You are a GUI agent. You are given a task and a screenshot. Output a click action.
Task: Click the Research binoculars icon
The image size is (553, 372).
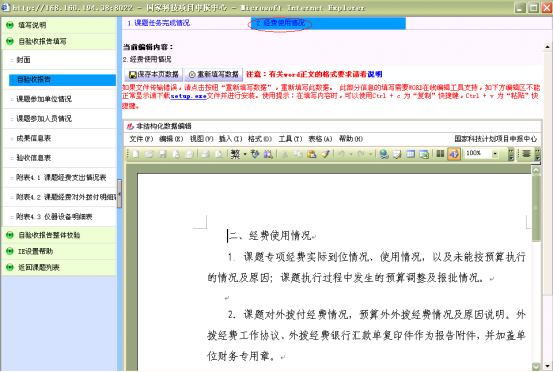[268, 154]
